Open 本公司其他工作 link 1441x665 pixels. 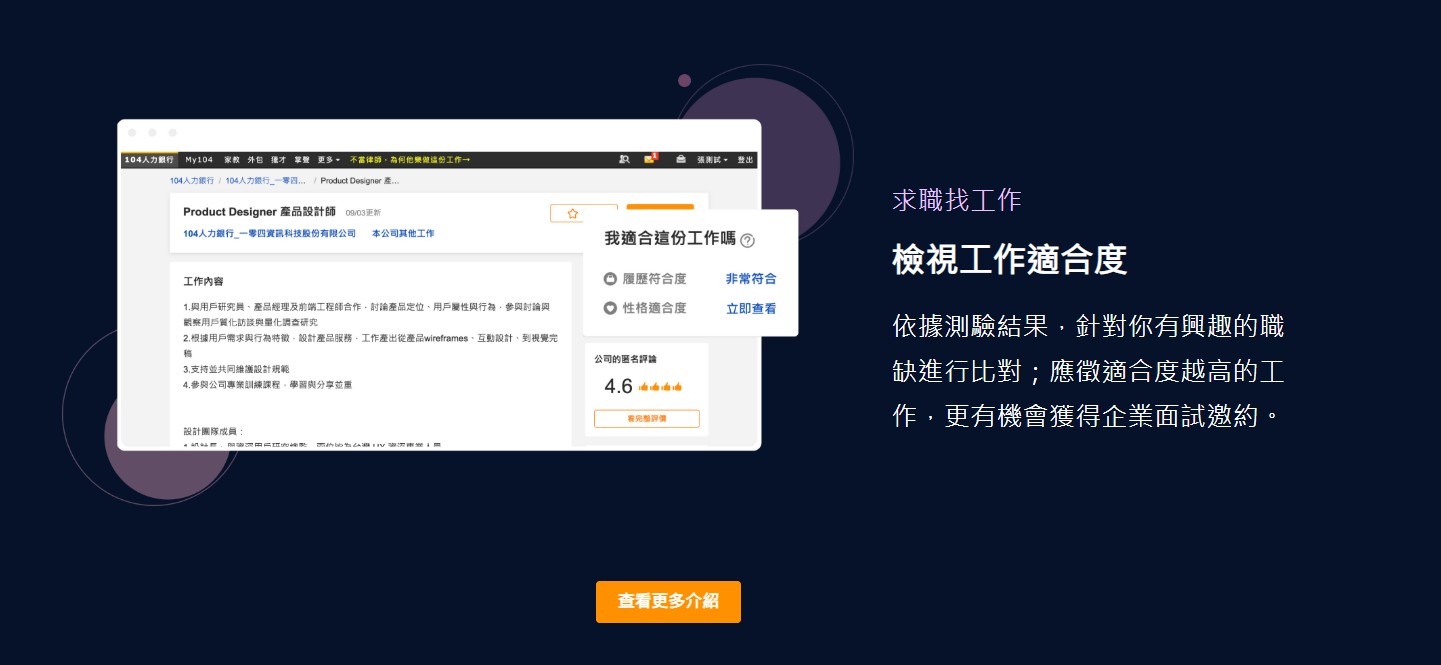coord(403,233)
